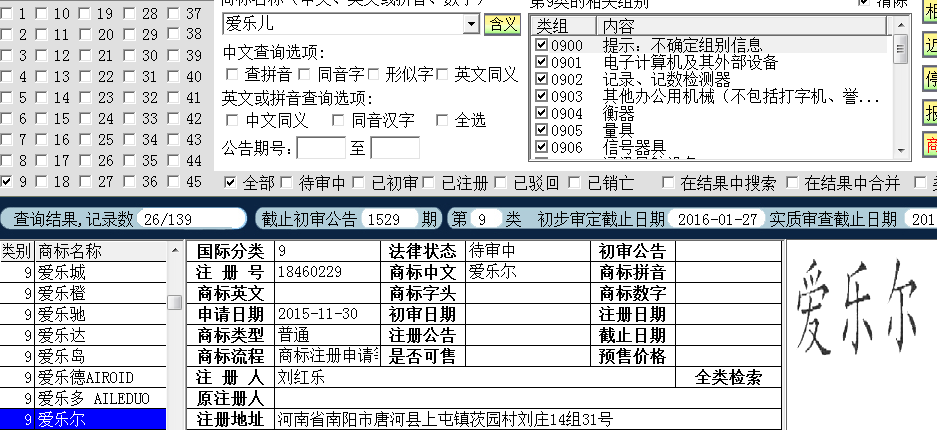Click the results list scrollbar thumb
The image size is (937, 430).
coord(174,302)
